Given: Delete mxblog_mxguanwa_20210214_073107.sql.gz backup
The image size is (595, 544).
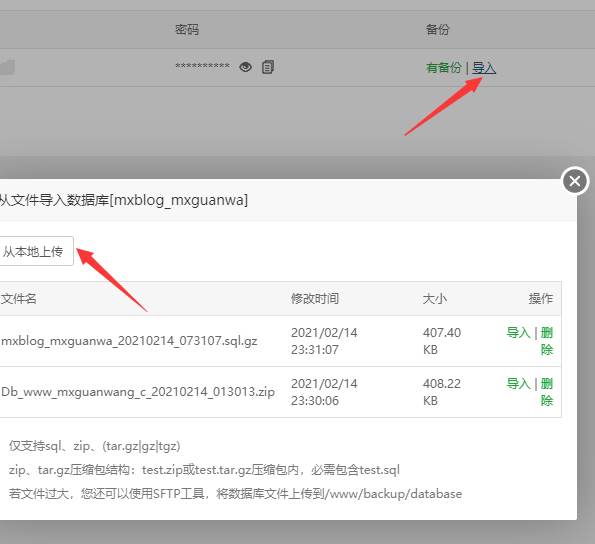Looking at the screenshot, I should 546,341.
